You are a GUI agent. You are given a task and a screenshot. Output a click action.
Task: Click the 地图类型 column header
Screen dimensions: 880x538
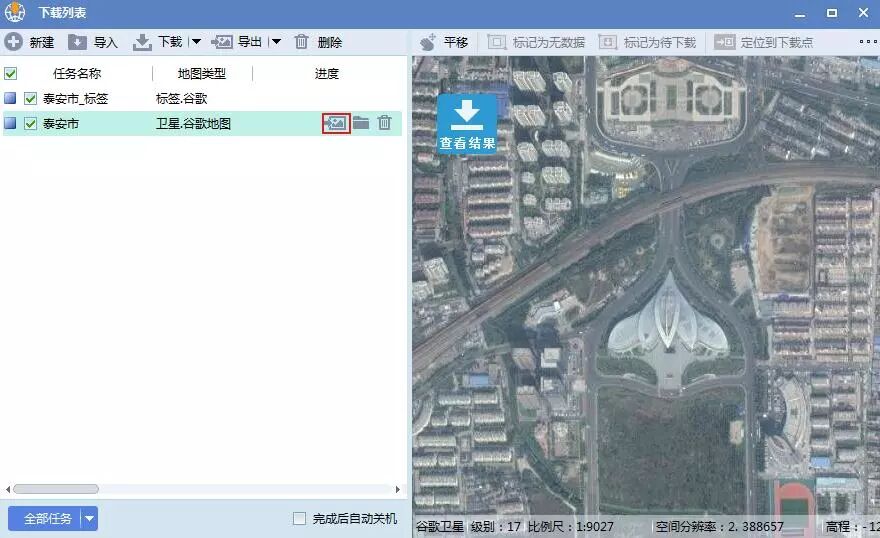tap(201, 73)
